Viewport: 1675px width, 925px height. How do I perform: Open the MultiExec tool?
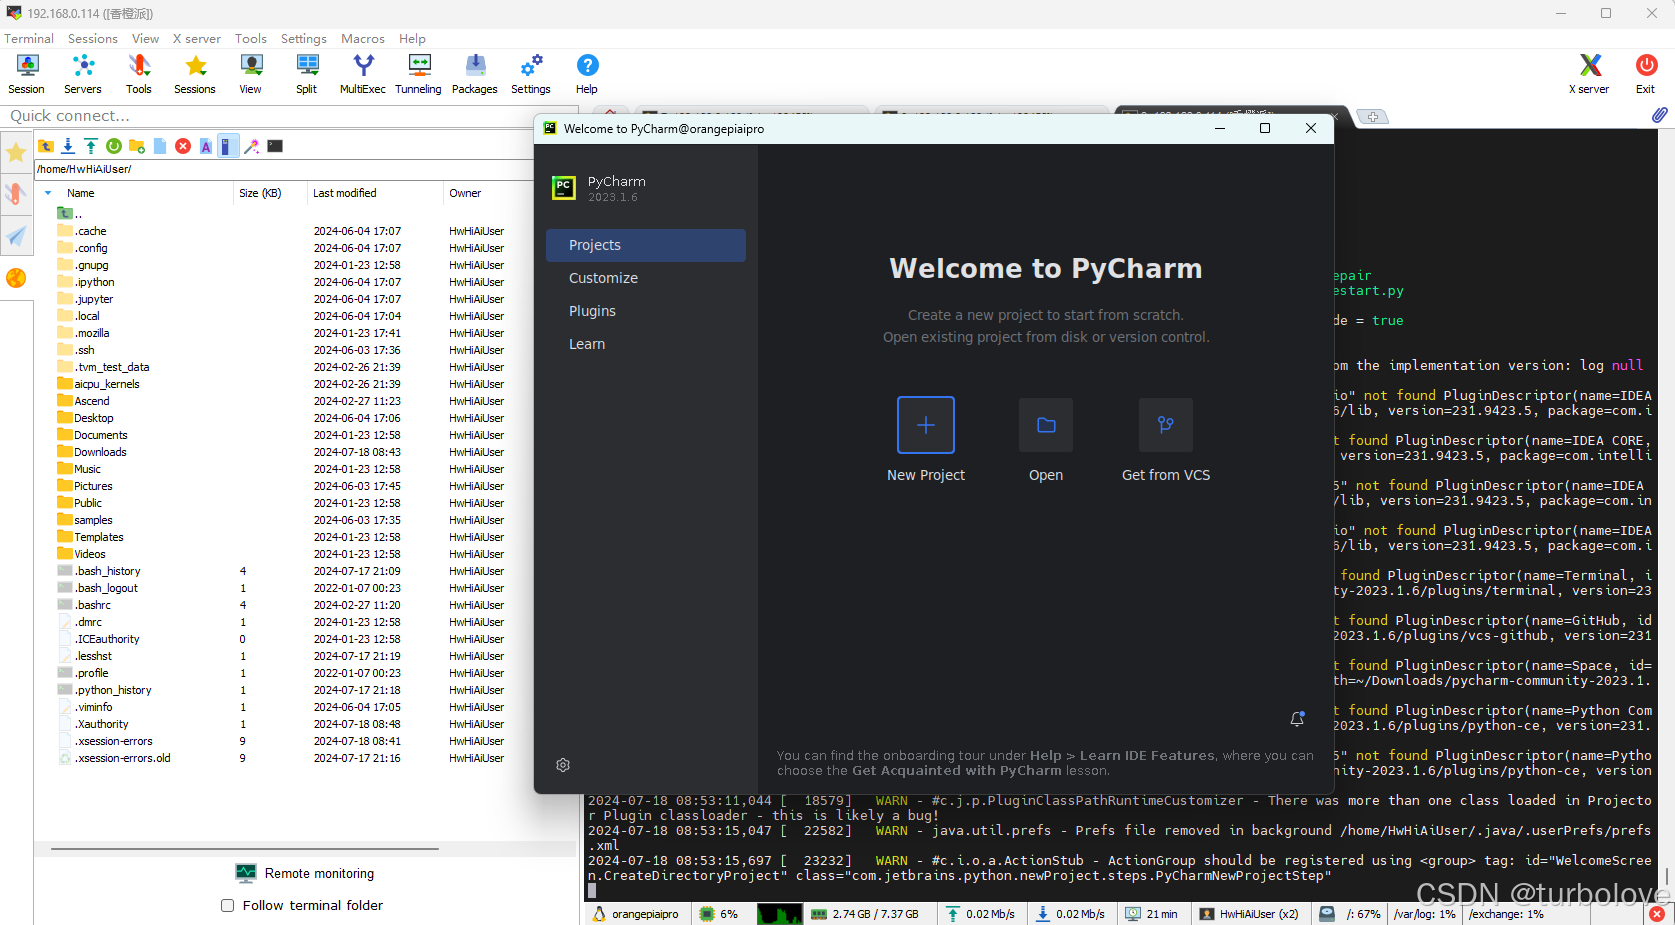[x=363, y=74]
